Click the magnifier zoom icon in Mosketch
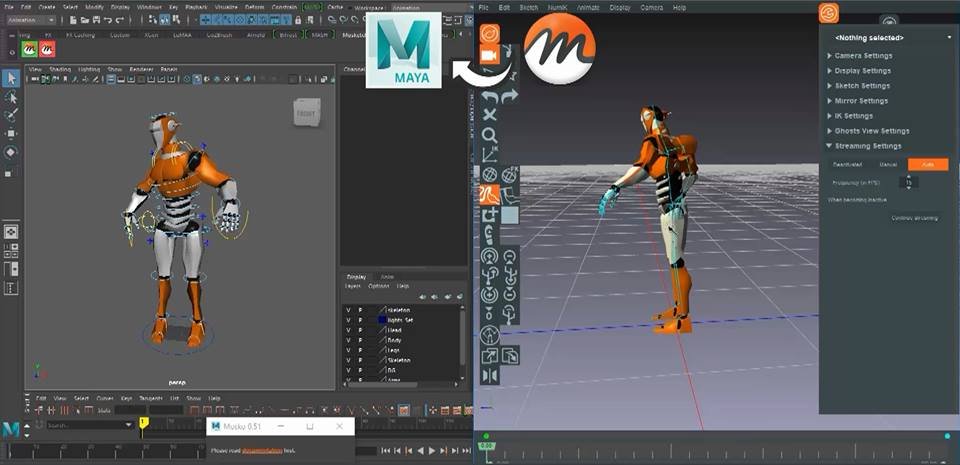Screen dimensions: 960x465 click(489, 135)
